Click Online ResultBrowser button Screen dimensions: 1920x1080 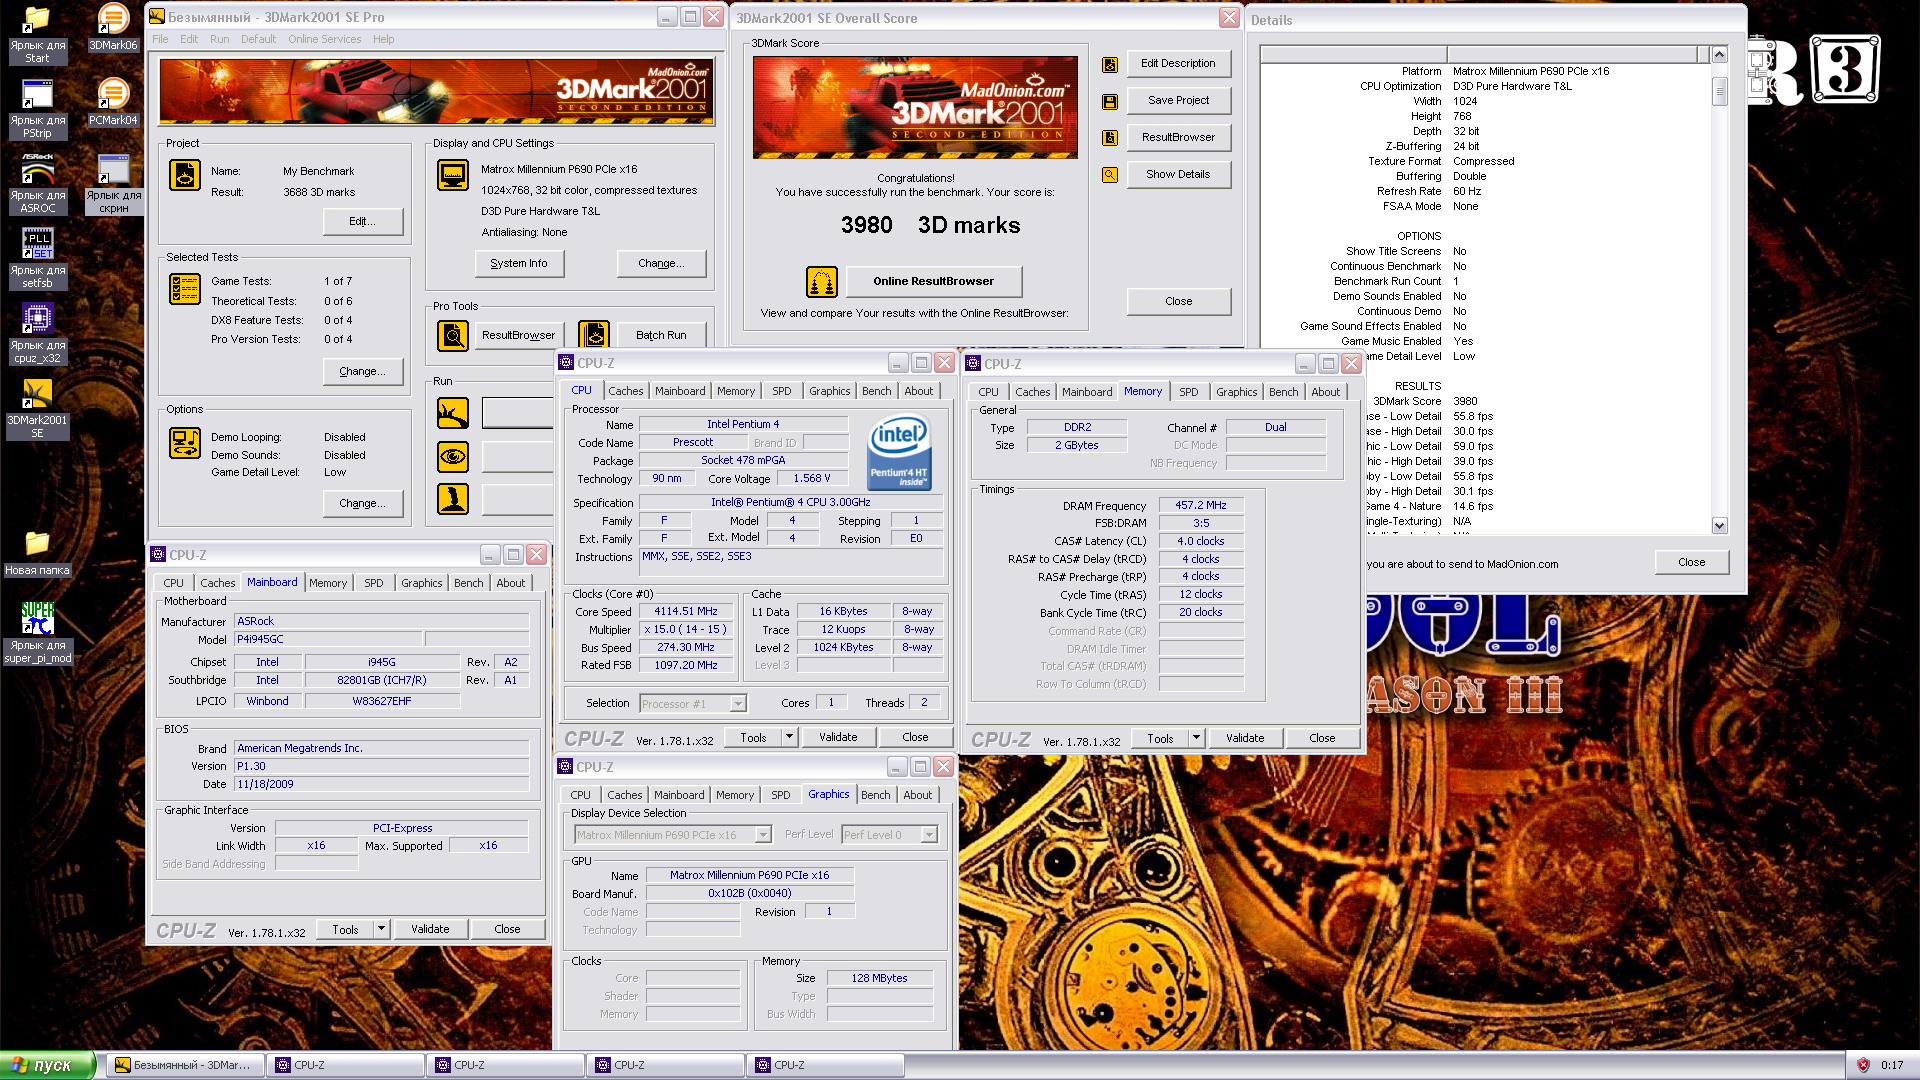click(934, 282)
